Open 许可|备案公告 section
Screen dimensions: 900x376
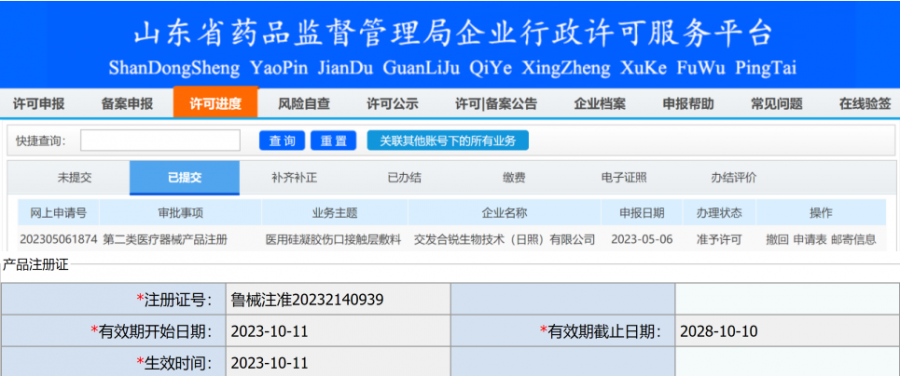(x=496, y=104)
